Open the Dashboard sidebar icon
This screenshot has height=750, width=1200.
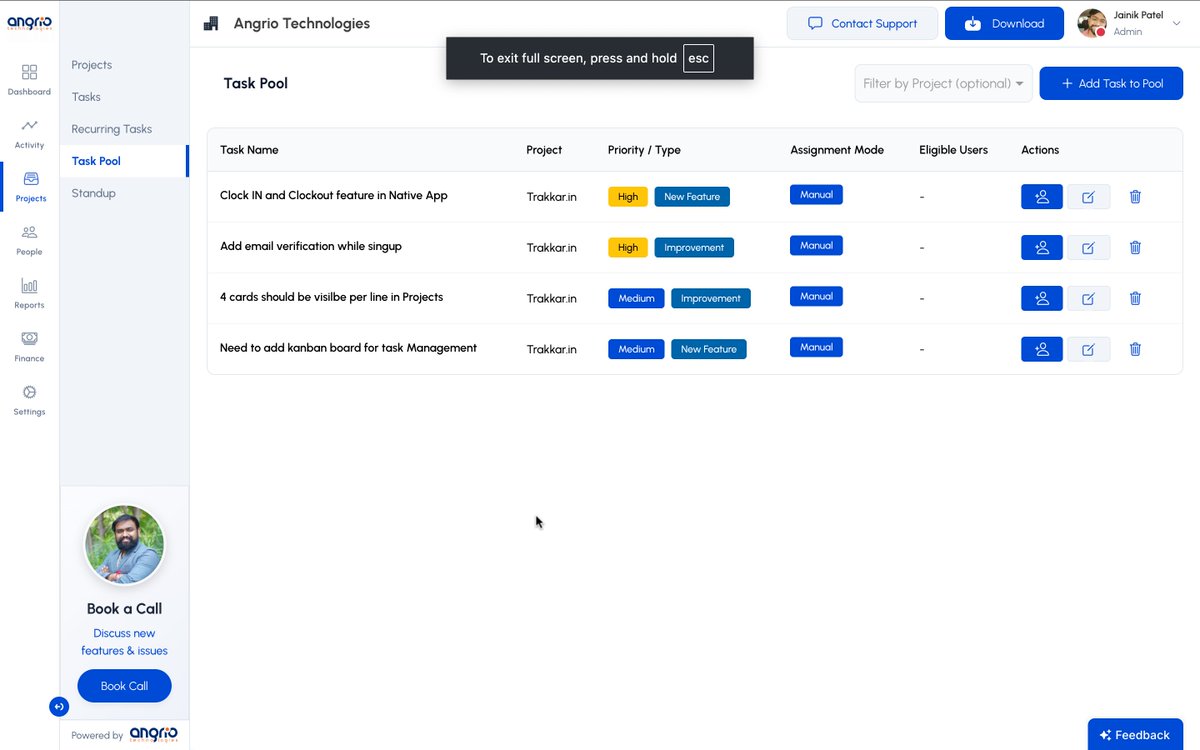pyautogui.click(x=29, y=73)
